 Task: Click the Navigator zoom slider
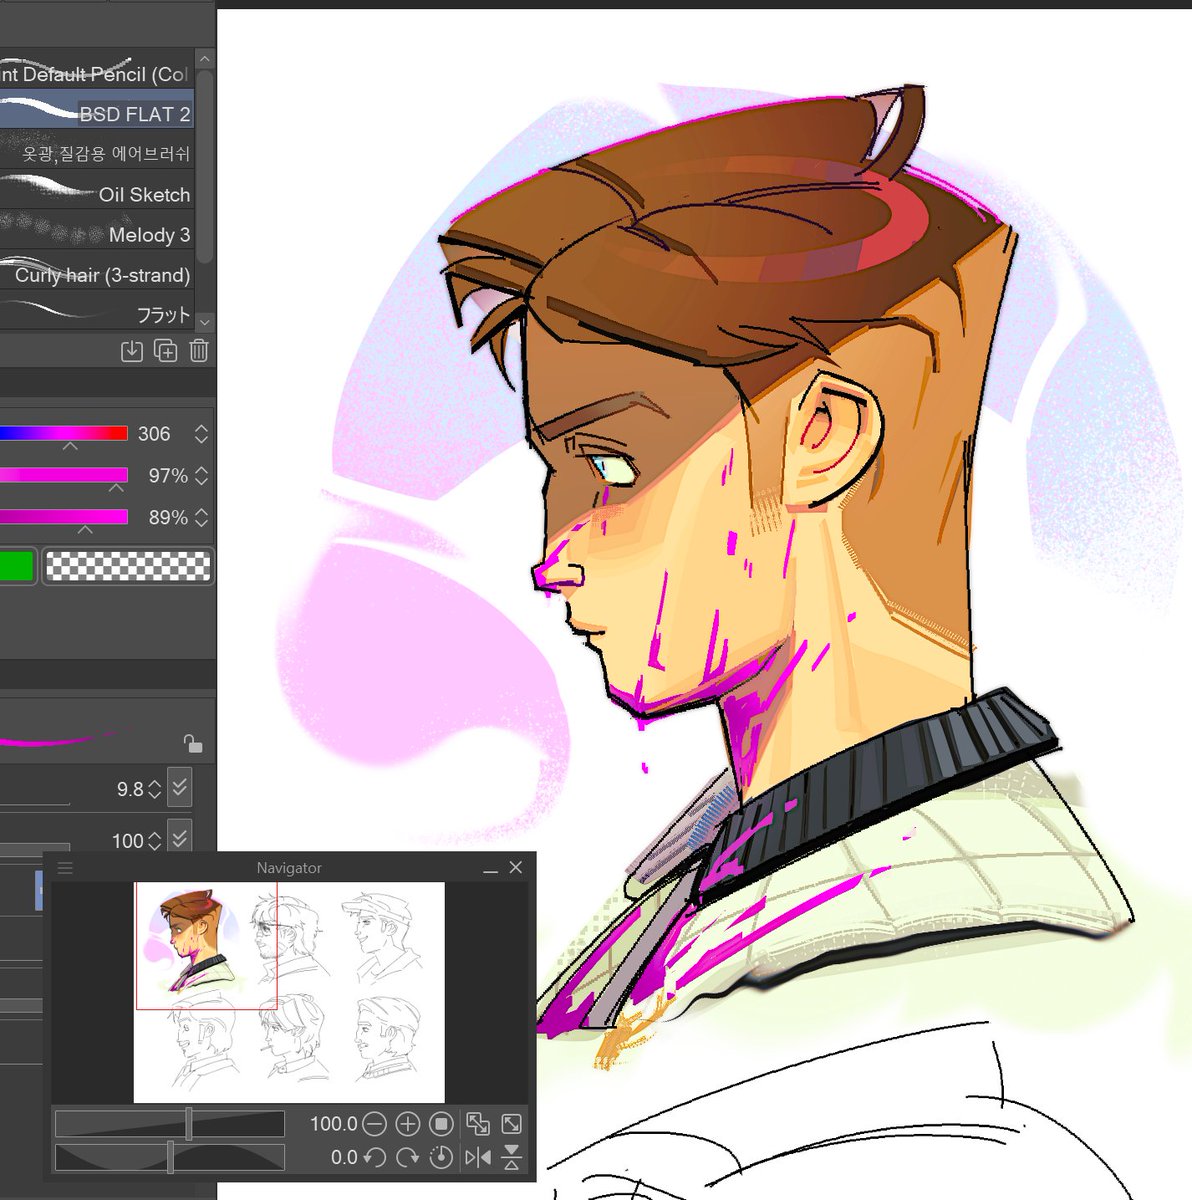click(x=169, y=1124)
